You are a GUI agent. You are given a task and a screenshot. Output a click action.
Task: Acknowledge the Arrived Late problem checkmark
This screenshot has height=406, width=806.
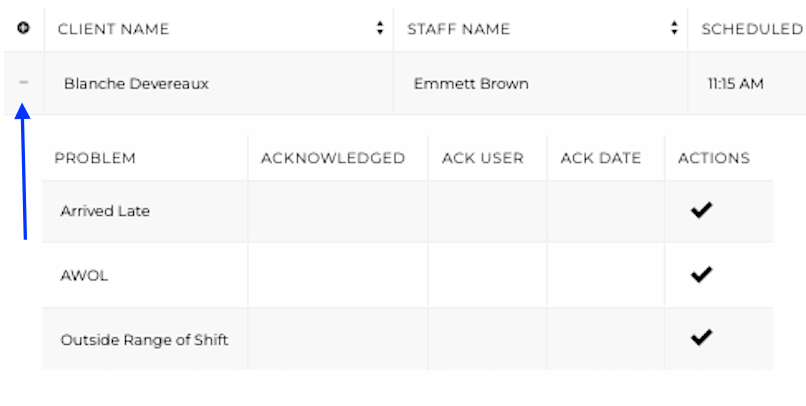701,210
